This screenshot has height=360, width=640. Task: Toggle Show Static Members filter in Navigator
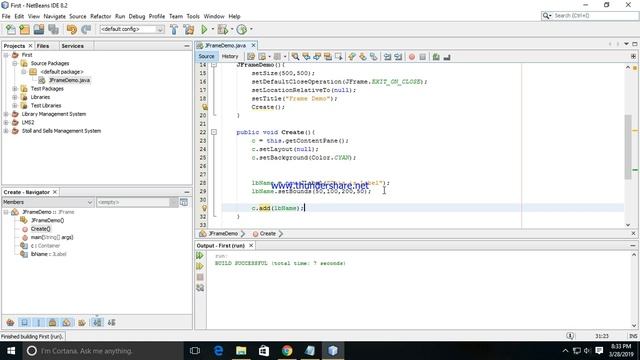(39, 322)
